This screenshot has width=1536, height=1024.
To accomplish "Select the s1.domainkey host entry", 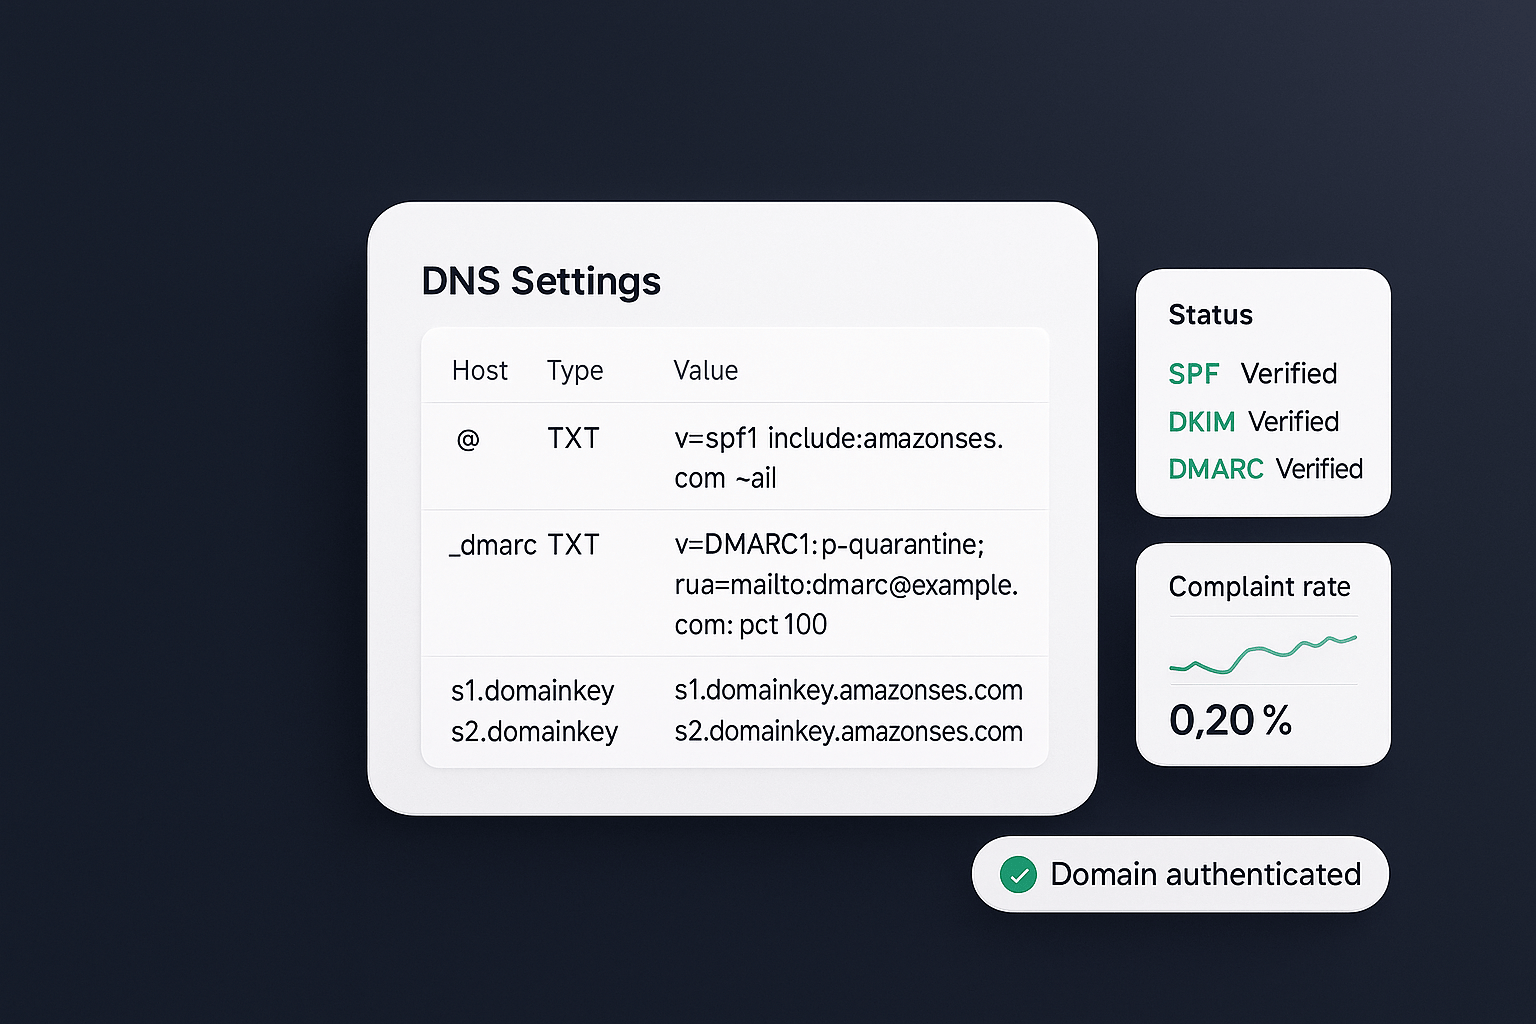I will [x=532, y=691].
